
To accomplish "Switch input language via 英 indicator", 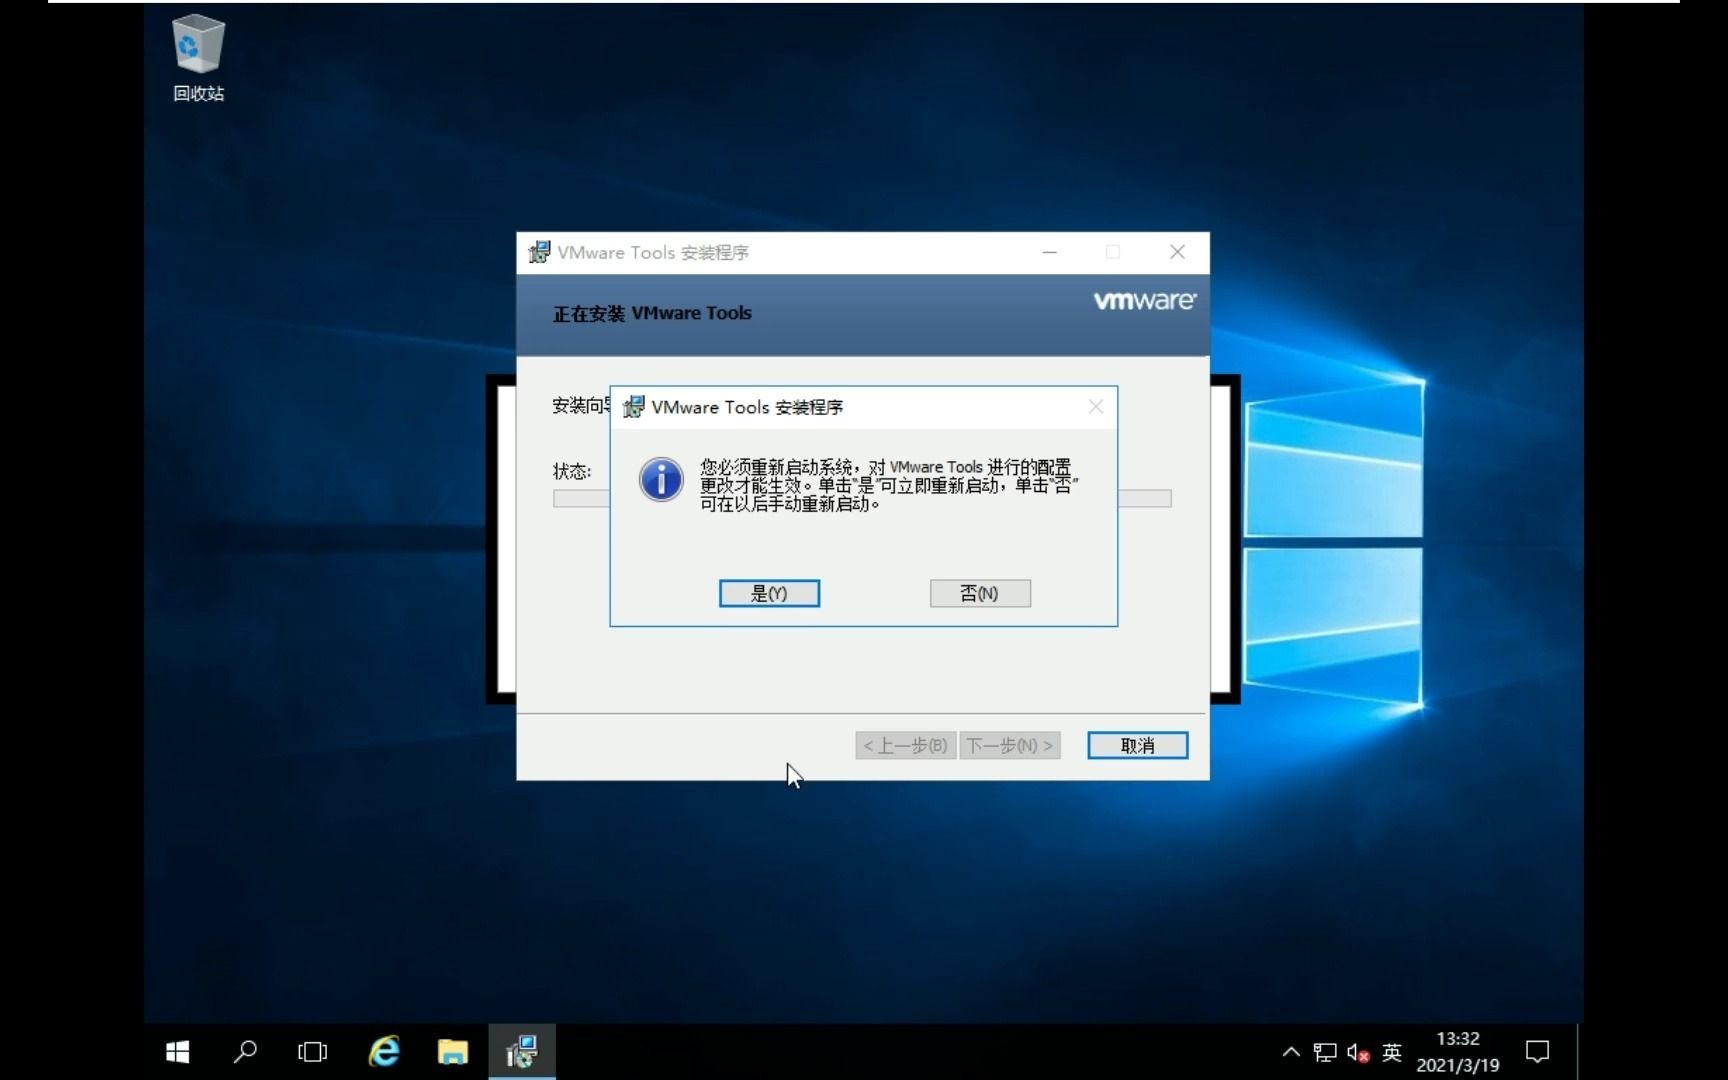I will tap(1391, 1052).
